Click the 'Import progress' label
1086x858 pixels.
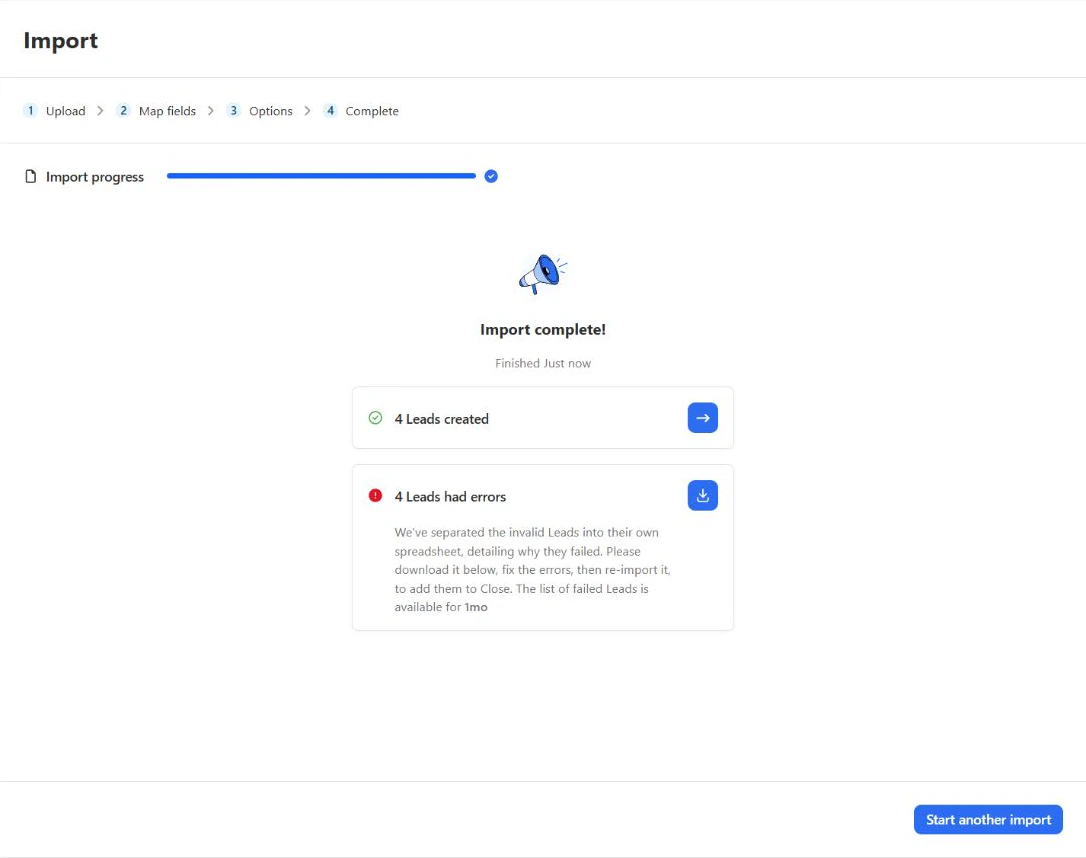pyautogui.click(x=95, y=177)
